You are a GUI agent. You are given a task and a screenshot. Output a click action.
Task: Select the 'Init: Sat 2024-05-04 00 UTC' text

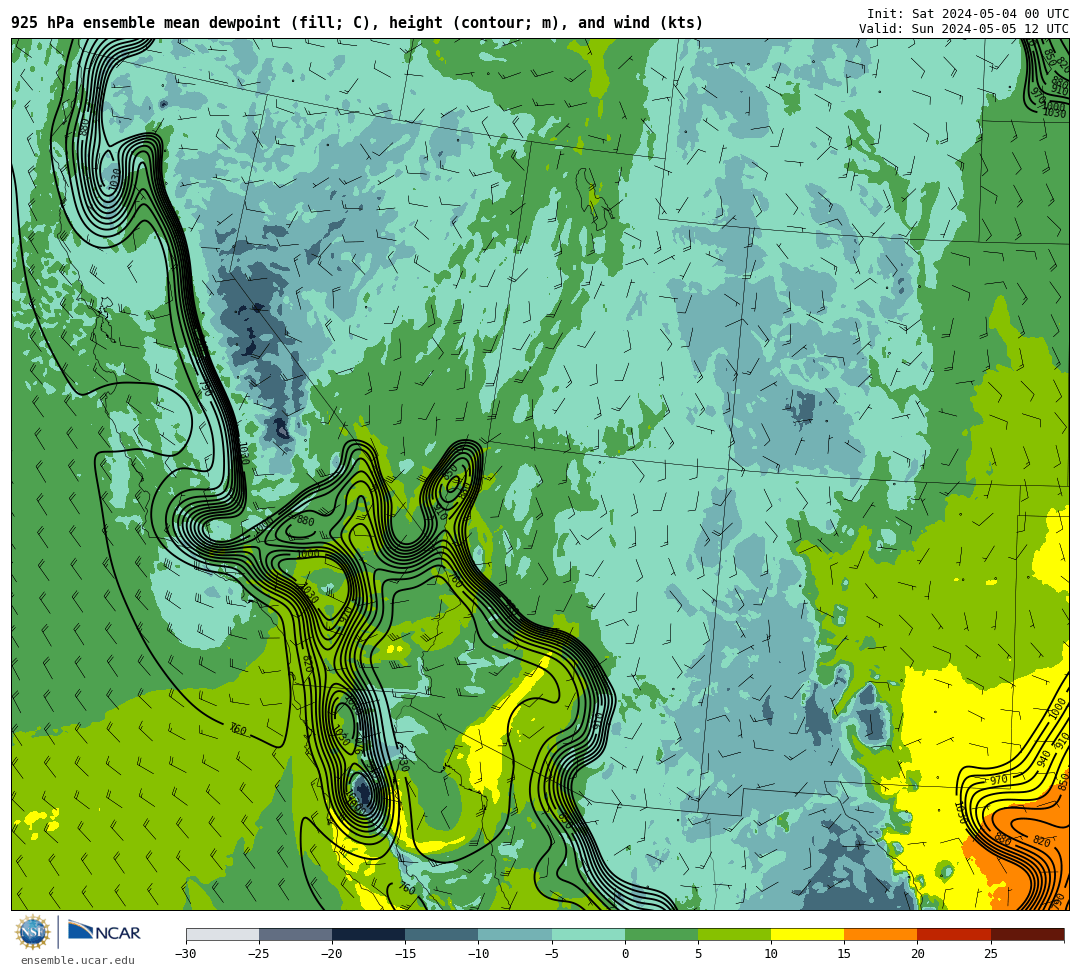968,14
